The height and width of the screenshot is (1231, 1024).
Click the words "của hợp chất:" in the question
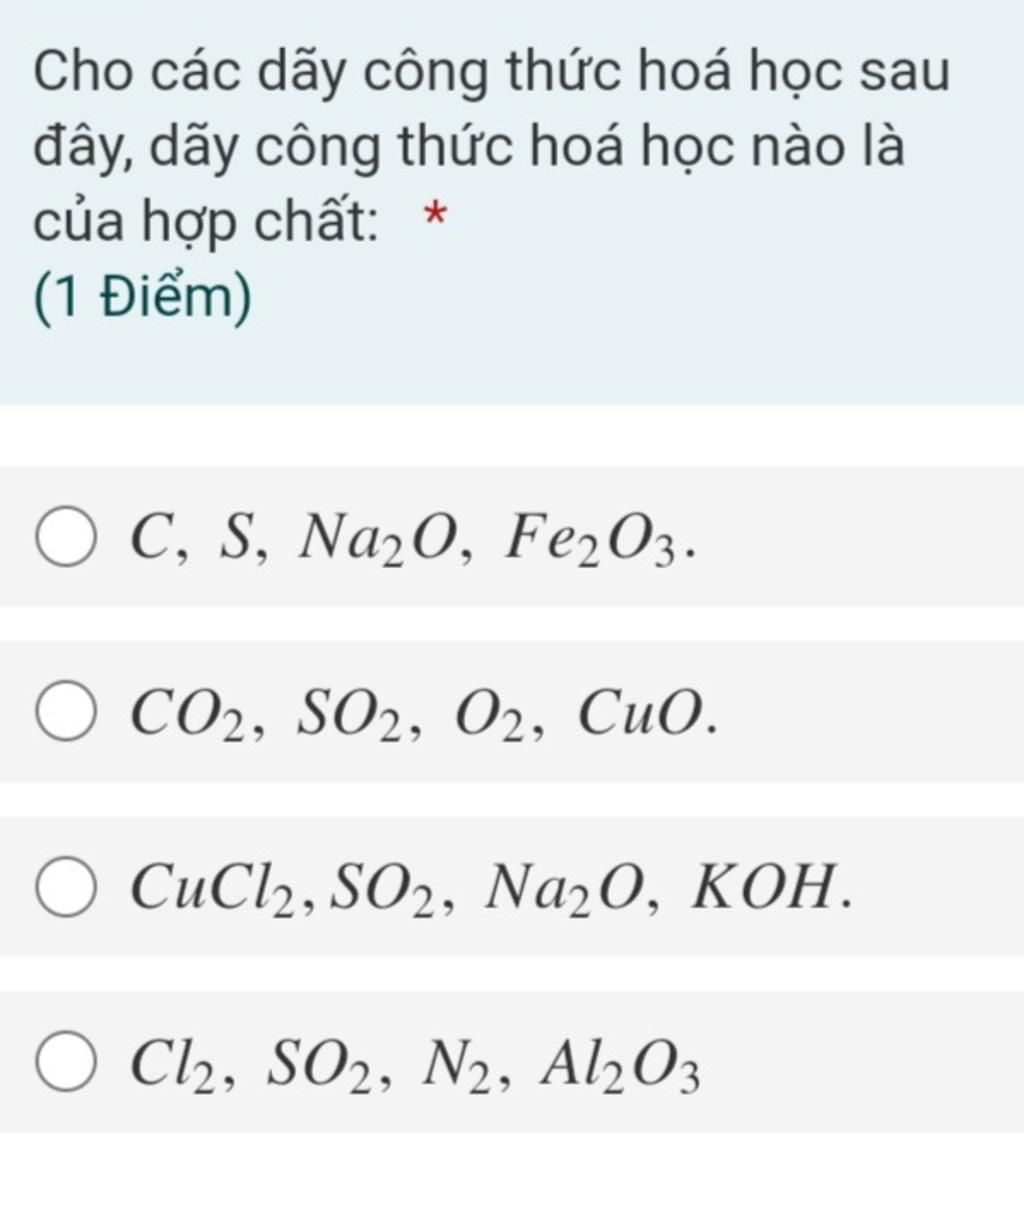click(205, 221)
